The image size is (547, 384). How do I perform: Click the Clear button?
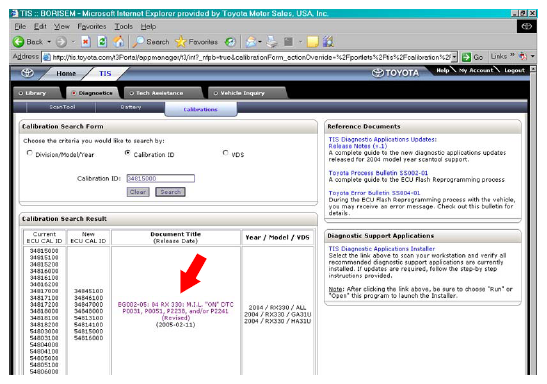coord(138,192)
